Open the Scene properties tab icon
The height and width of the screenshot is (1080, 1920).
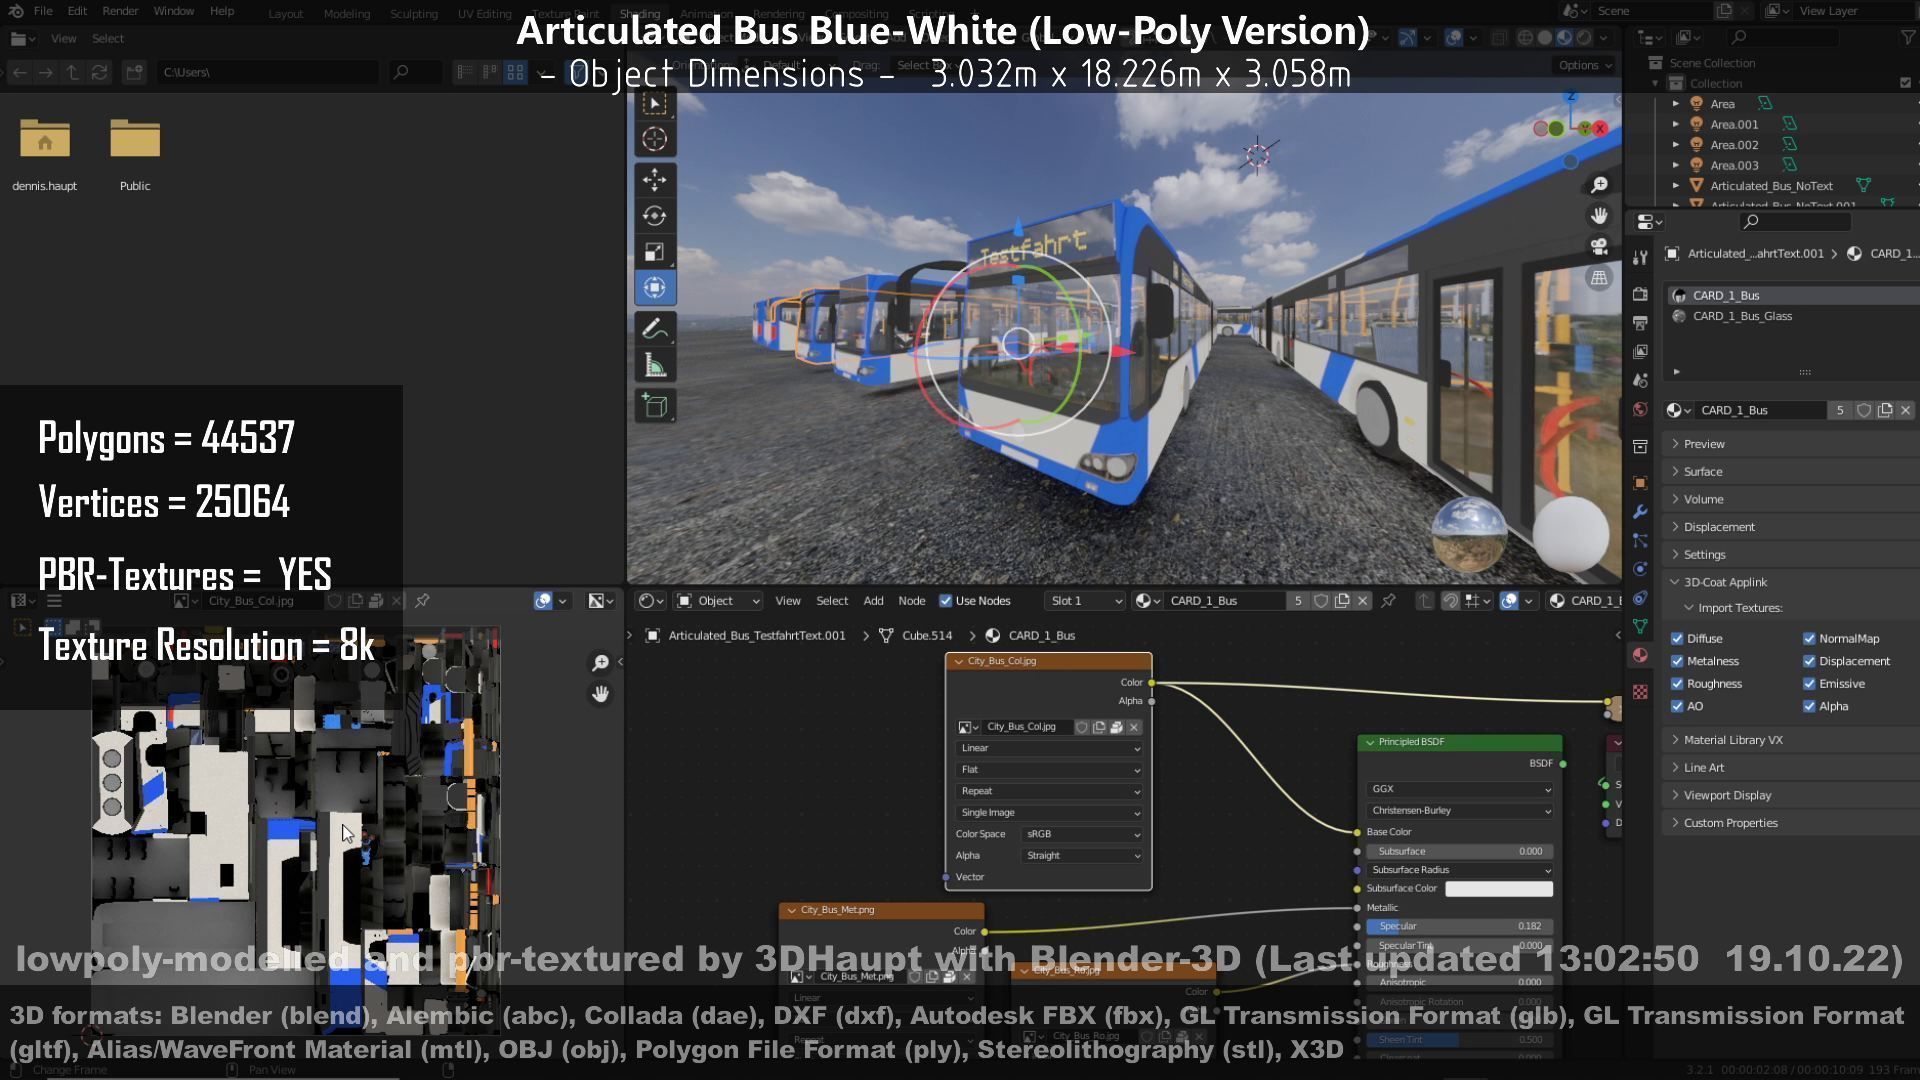coord(1640,381)
